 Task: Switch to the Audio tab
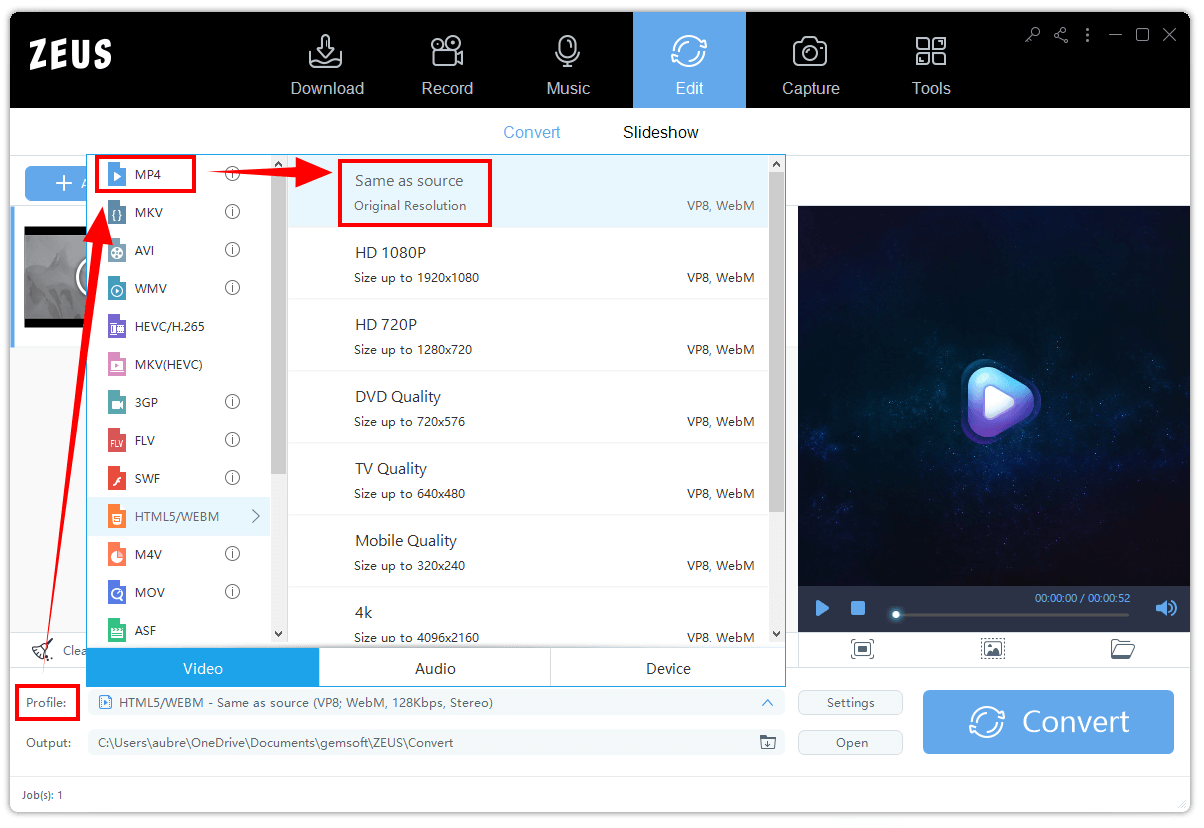click(435, 668)
